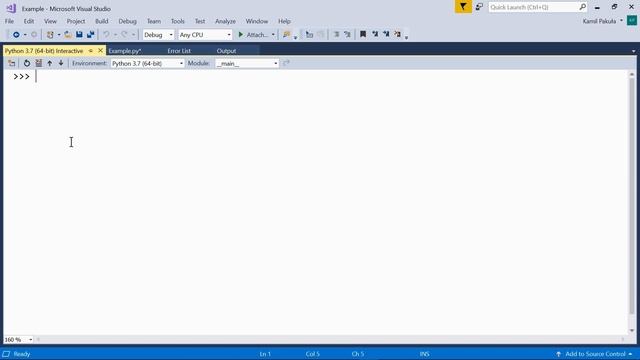
Task: Open the Edit menu
Action: point(29,21)
